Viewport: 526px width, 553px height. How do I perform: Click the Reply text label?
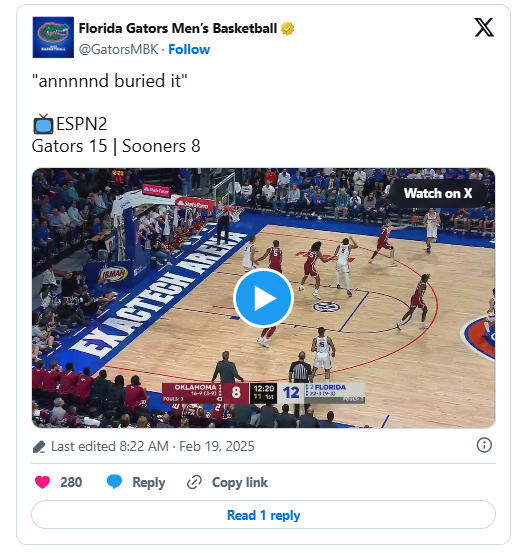coord(149,482)
